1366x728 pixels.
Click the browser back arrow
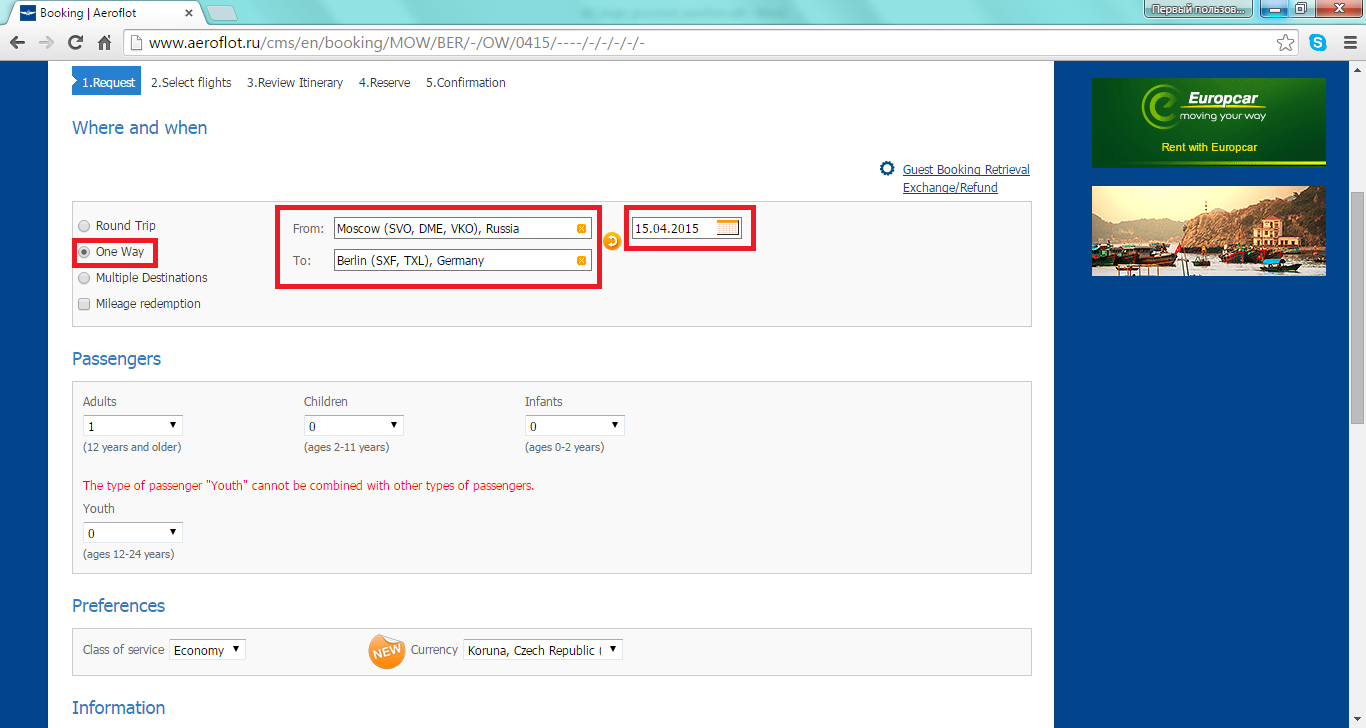16,43
